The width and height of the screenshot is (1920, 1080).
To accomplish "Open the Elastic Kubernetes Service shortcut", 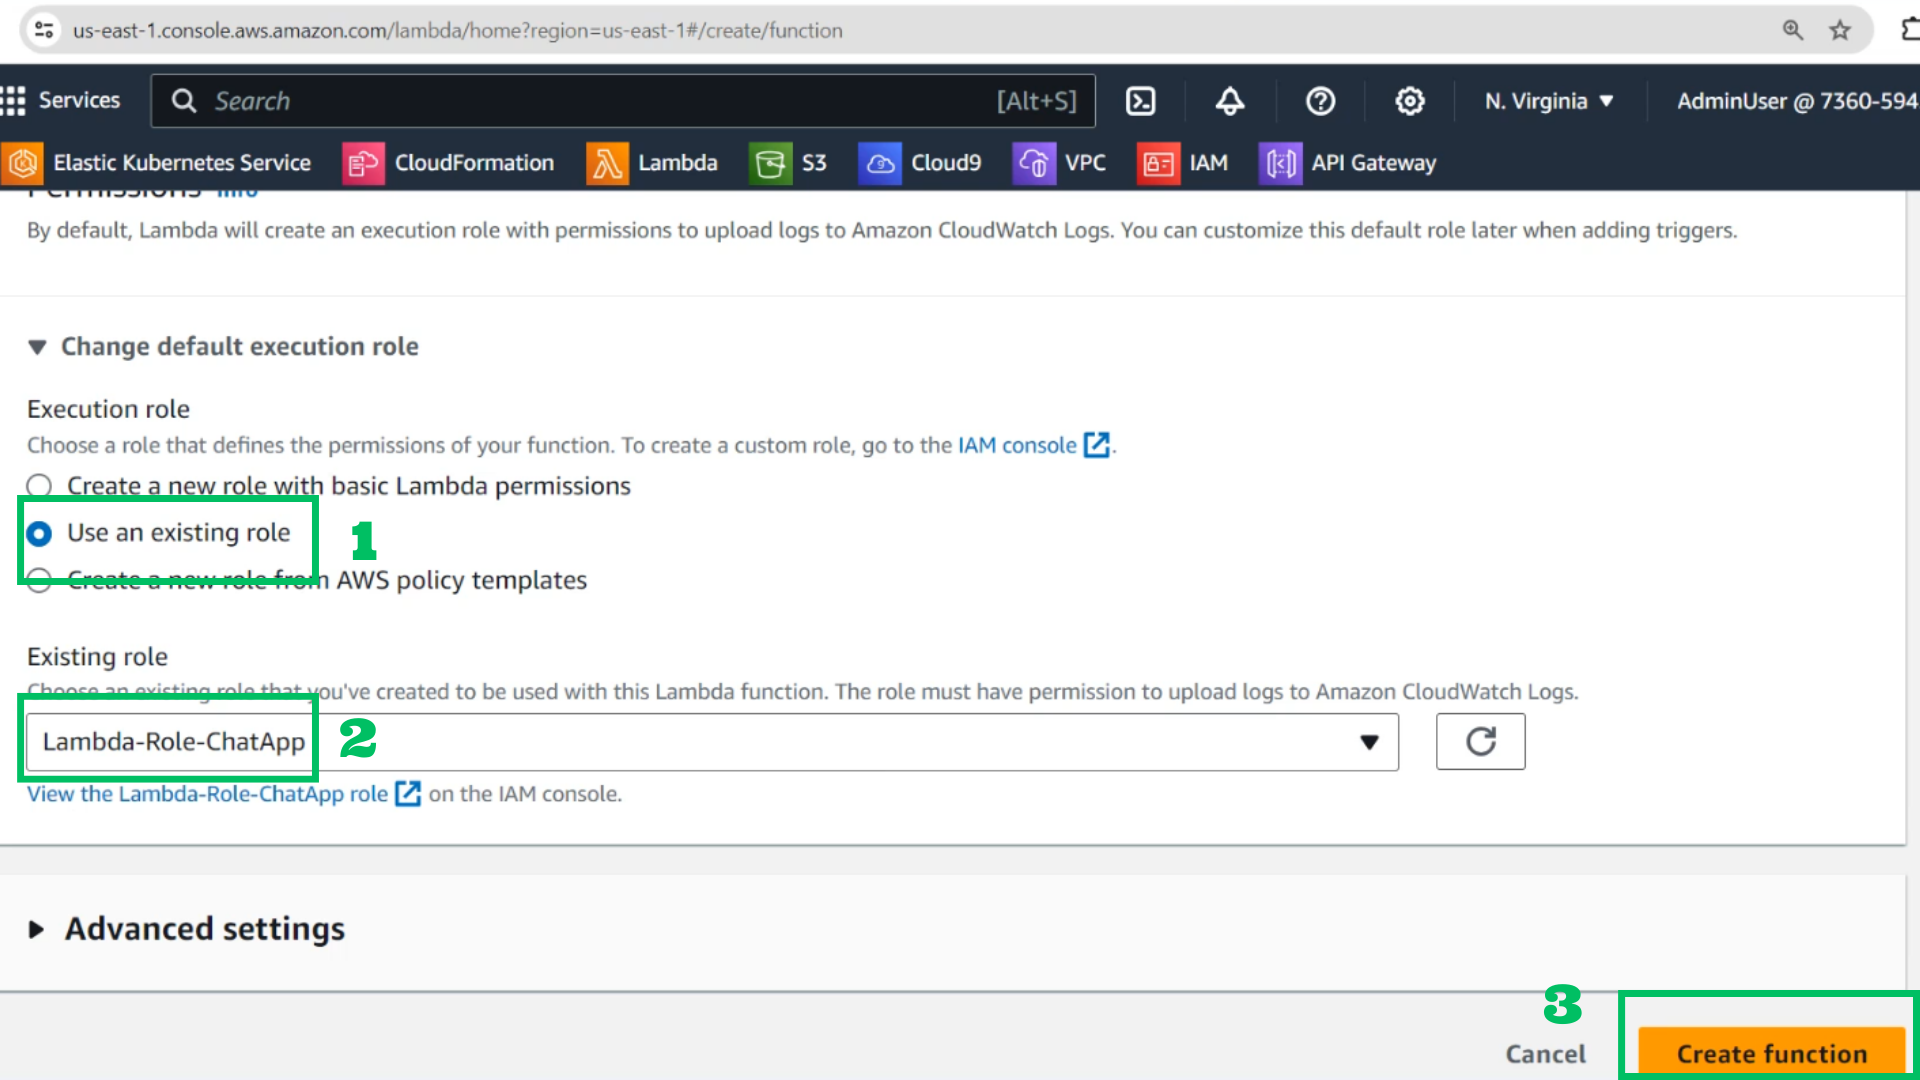I will 156,163.
